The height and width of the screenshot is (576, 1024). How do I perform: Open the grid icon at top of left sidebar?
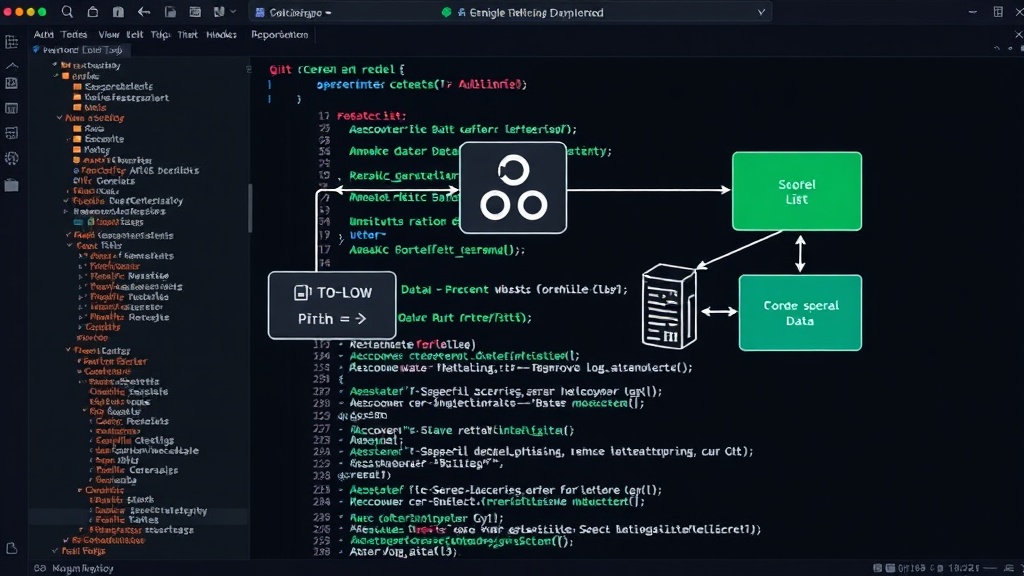click(12, 42)
